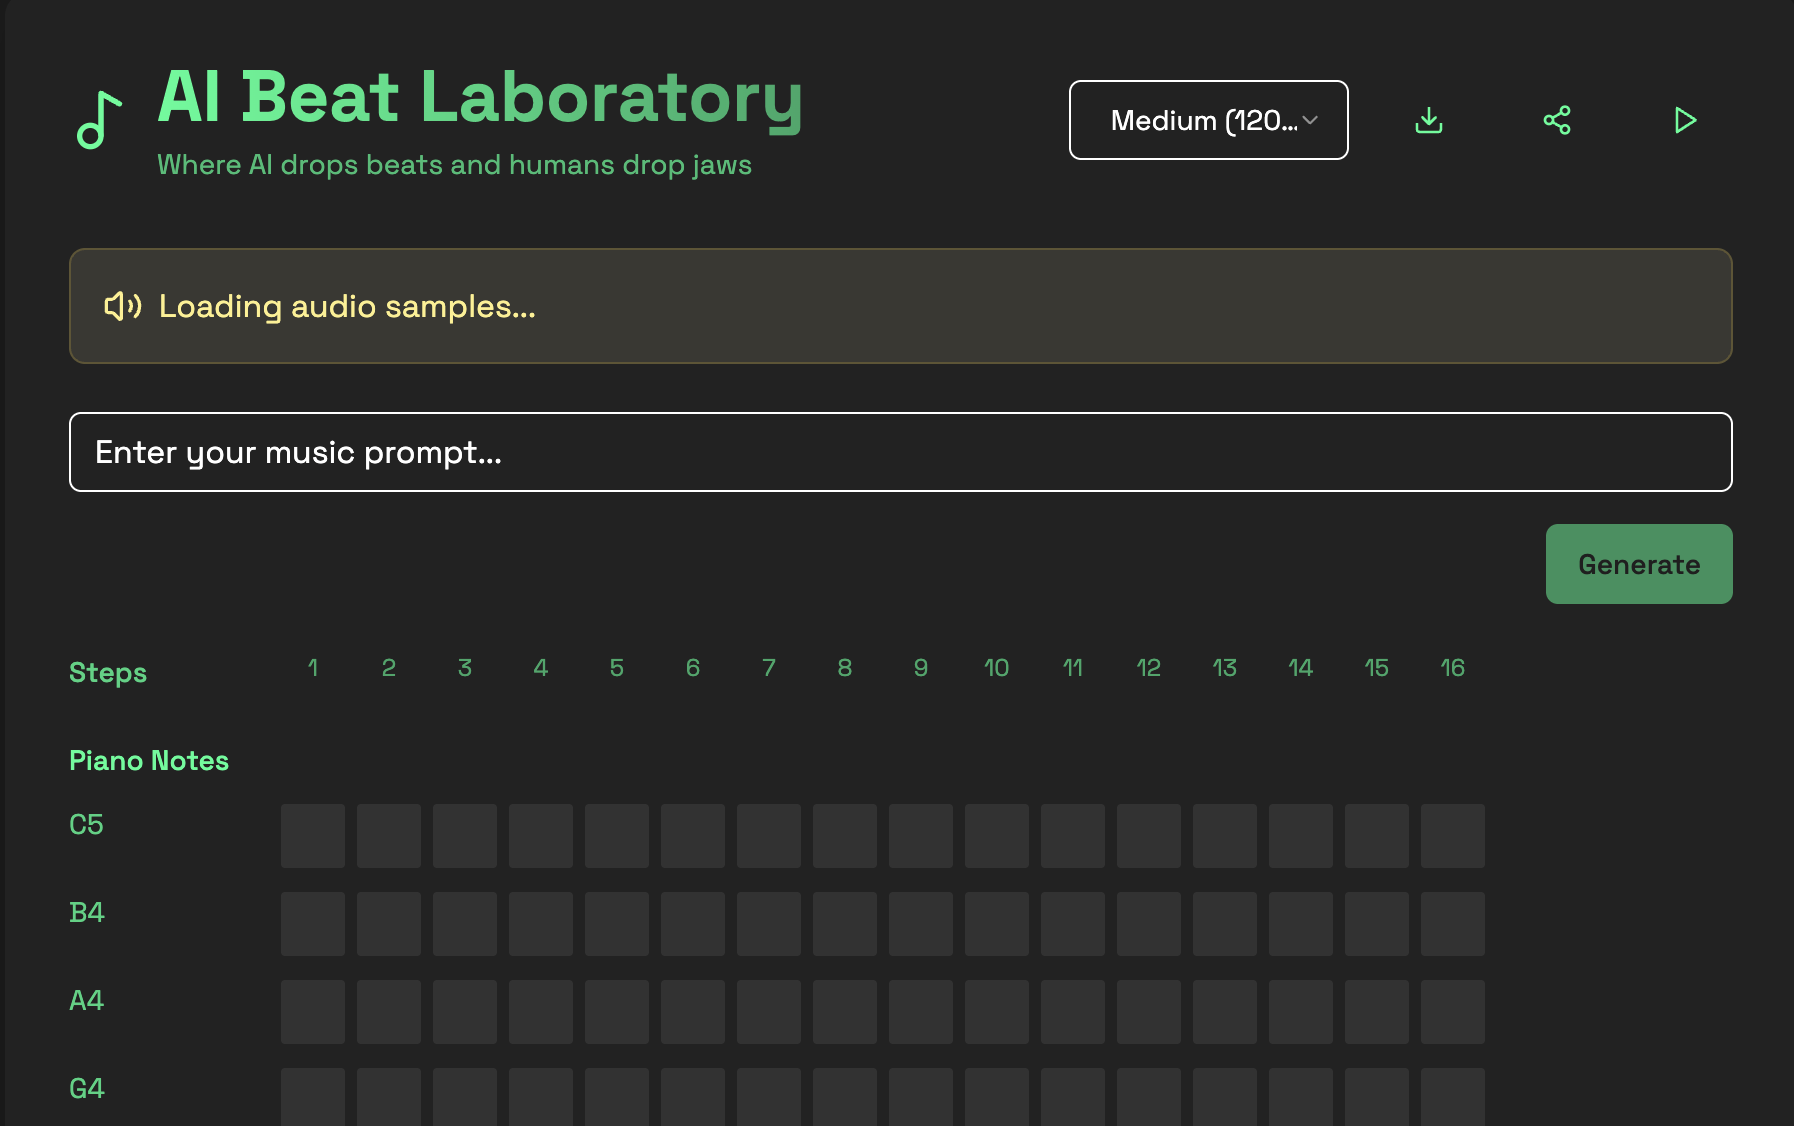The height and width of the screenshot is (1126, 1794).
Task: Download the current beat
Action: tap(1429, 120)
